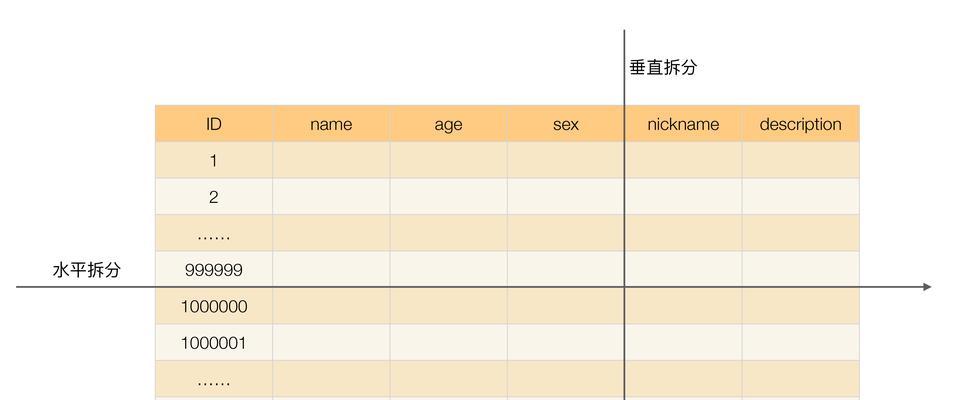Select the row with ID 1

point(507,160)
